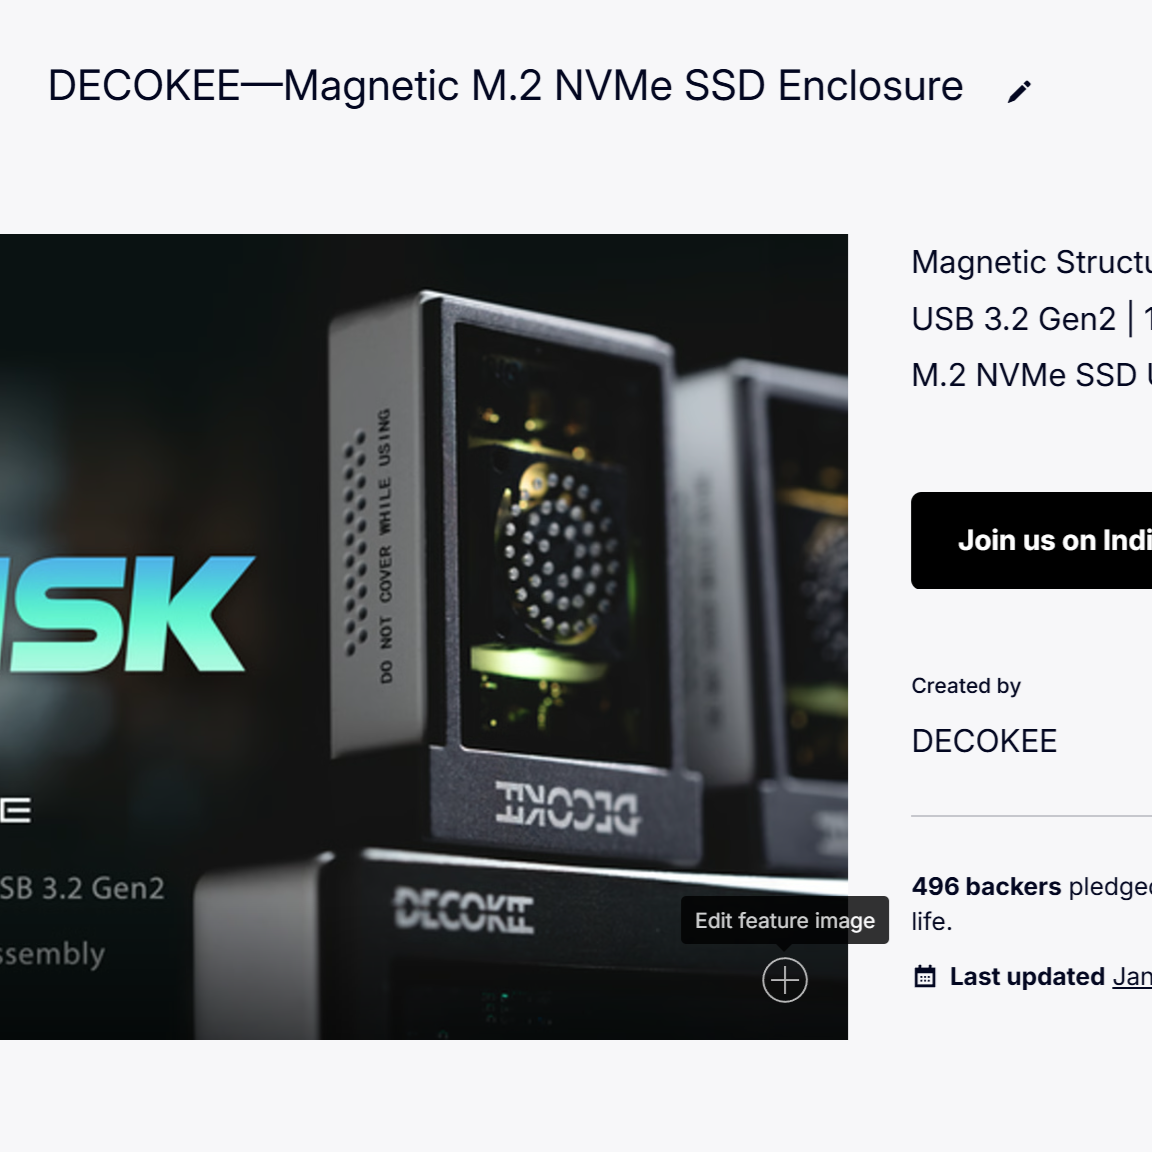1152x1152 pixels.
Task: Click the plus circle to edit the feature image
Action: 785,979
